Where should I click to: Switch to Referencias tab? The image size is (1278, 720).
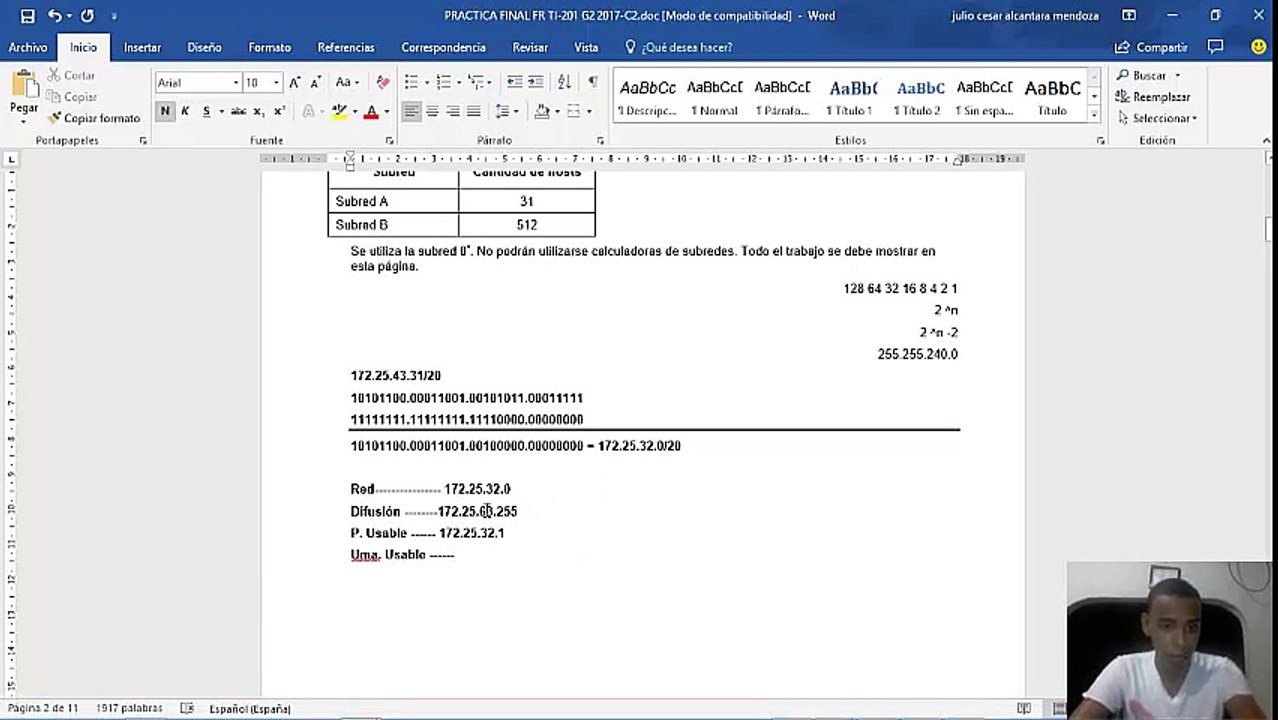pyautogui.click(x=346, y=47)
